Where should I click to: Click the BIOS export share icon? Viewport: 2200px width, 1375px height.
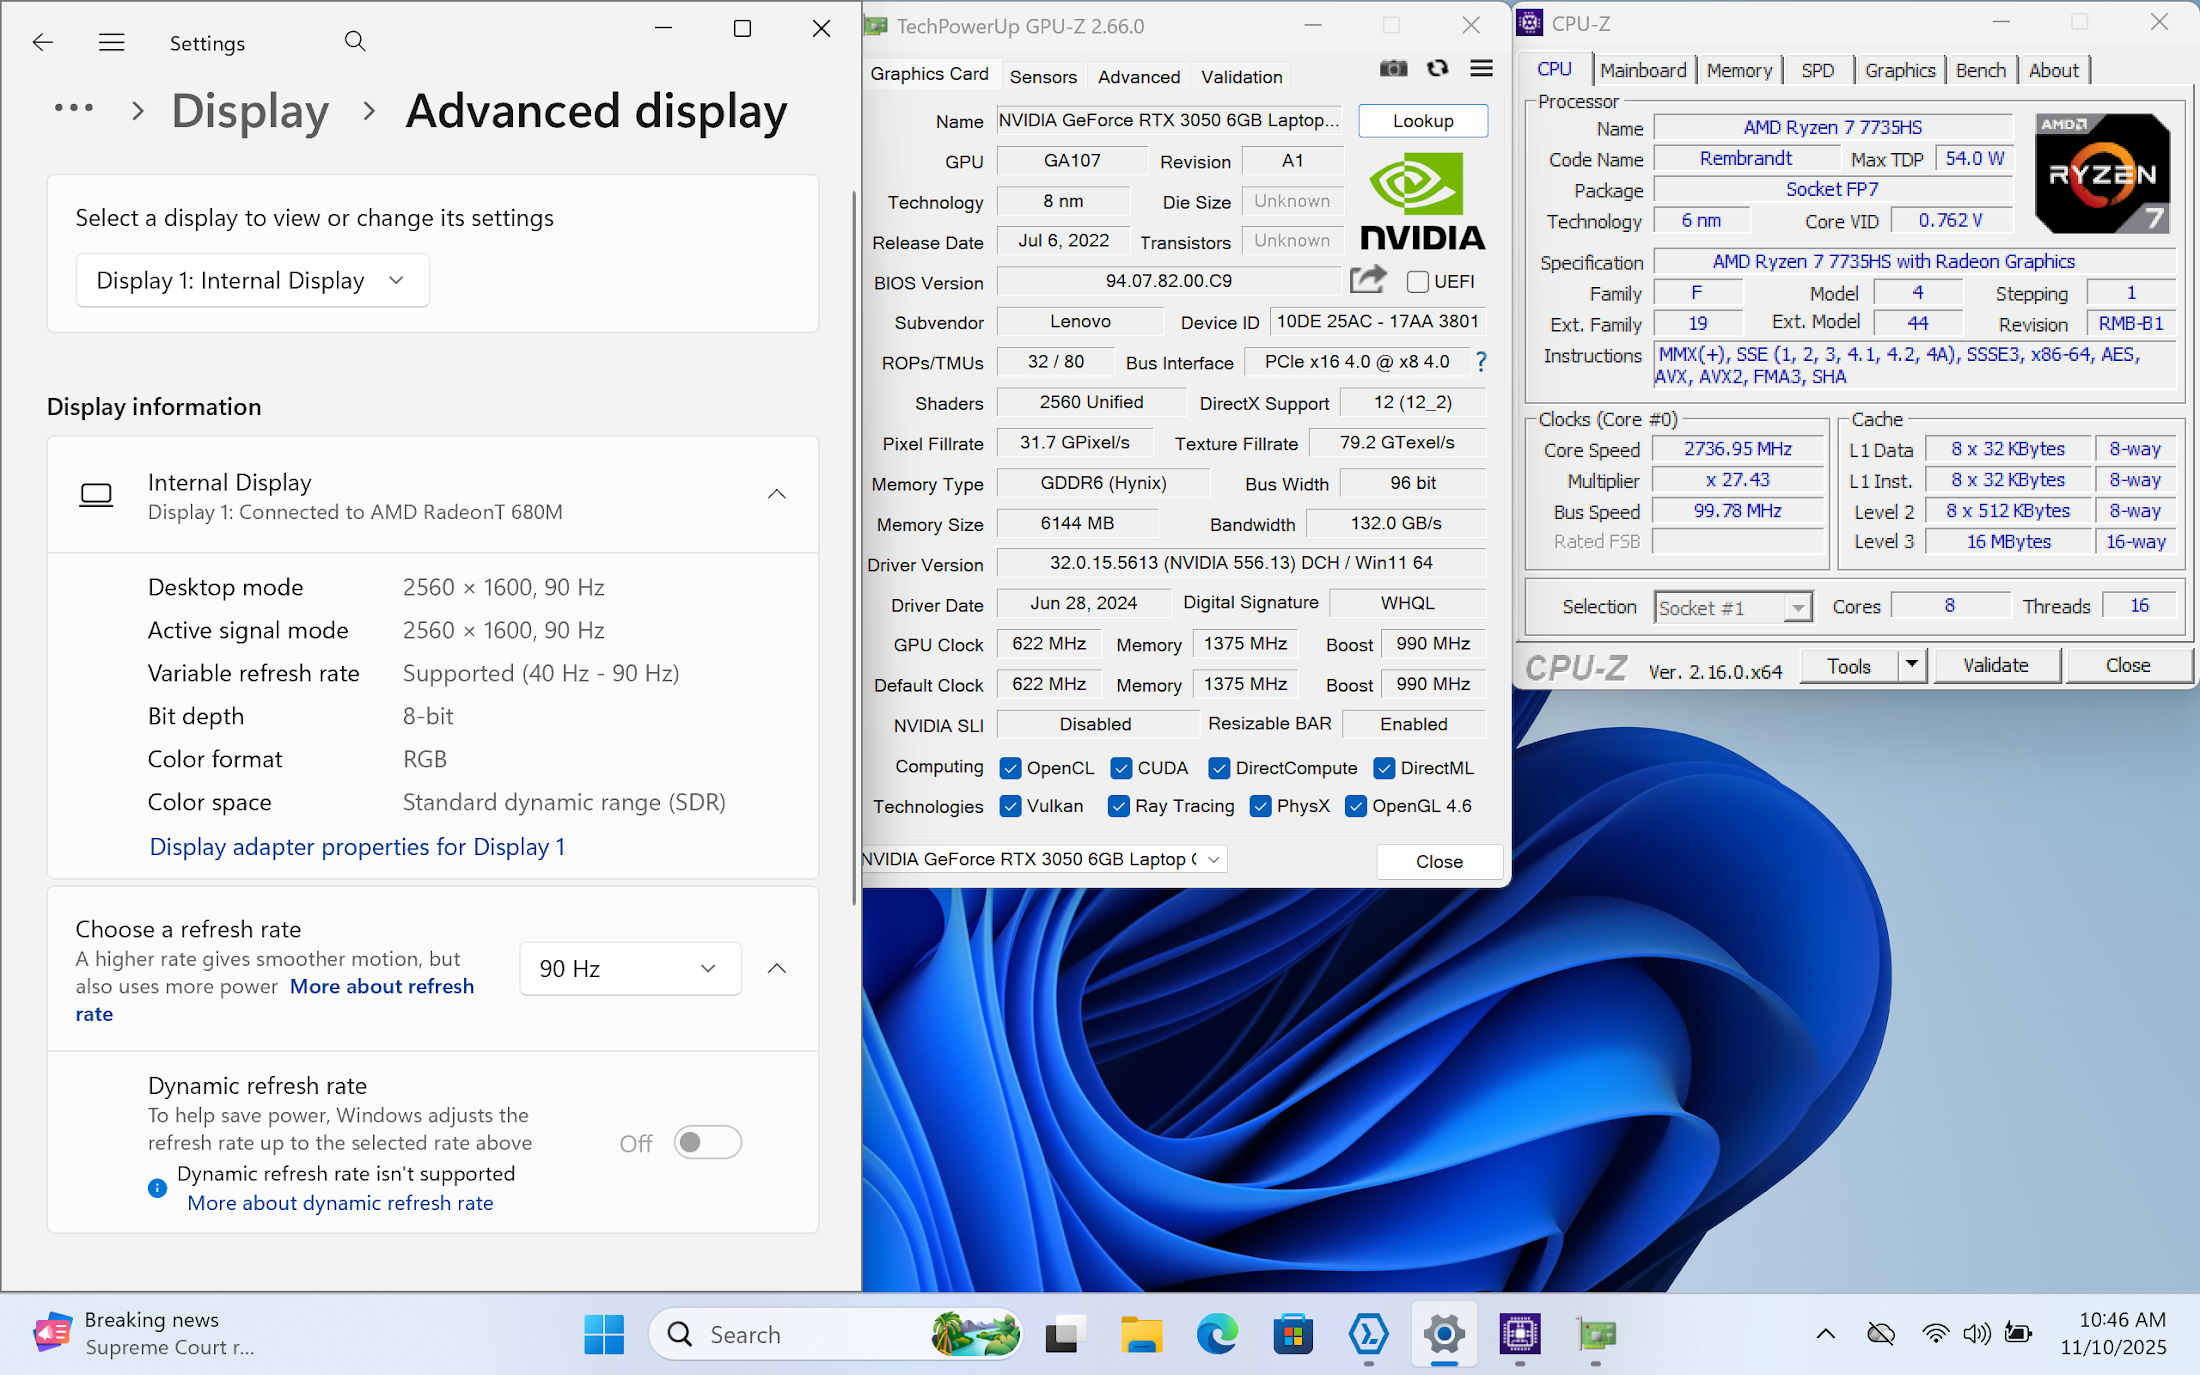click(x=1367, y=280)
